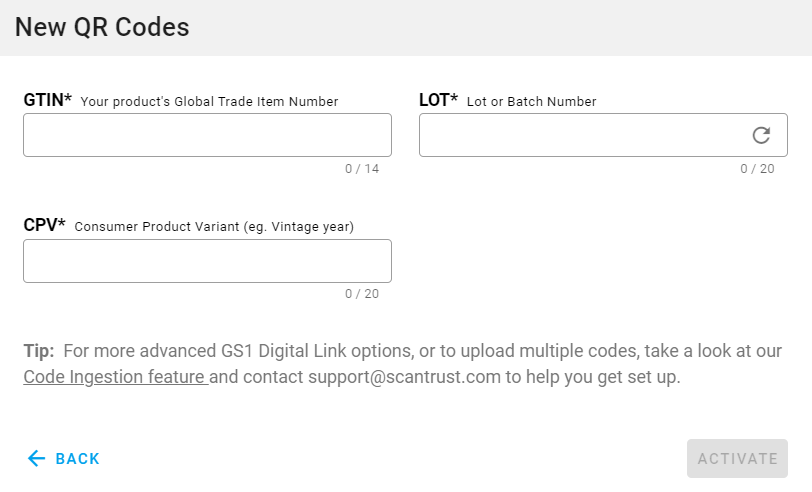Click the Global Trade Item Number hint
This screenshot has height=492, width=812.
click(x=209, y=101)
